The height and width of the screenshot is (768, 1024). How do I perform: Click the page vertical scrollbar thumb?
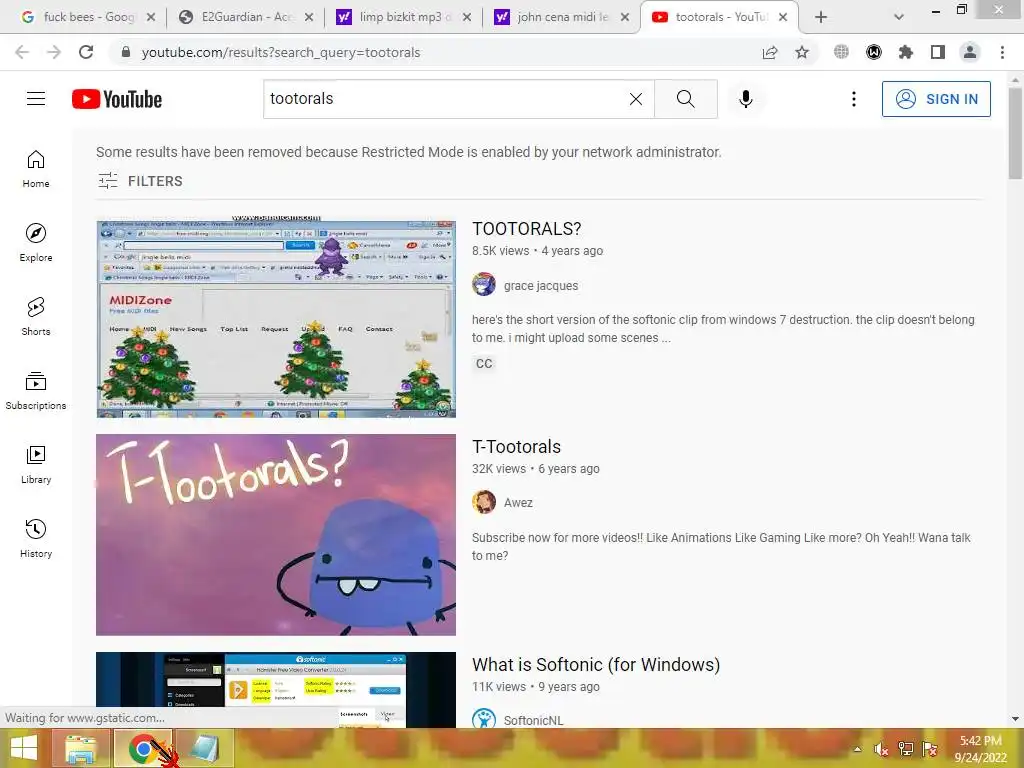[1014, 133]
